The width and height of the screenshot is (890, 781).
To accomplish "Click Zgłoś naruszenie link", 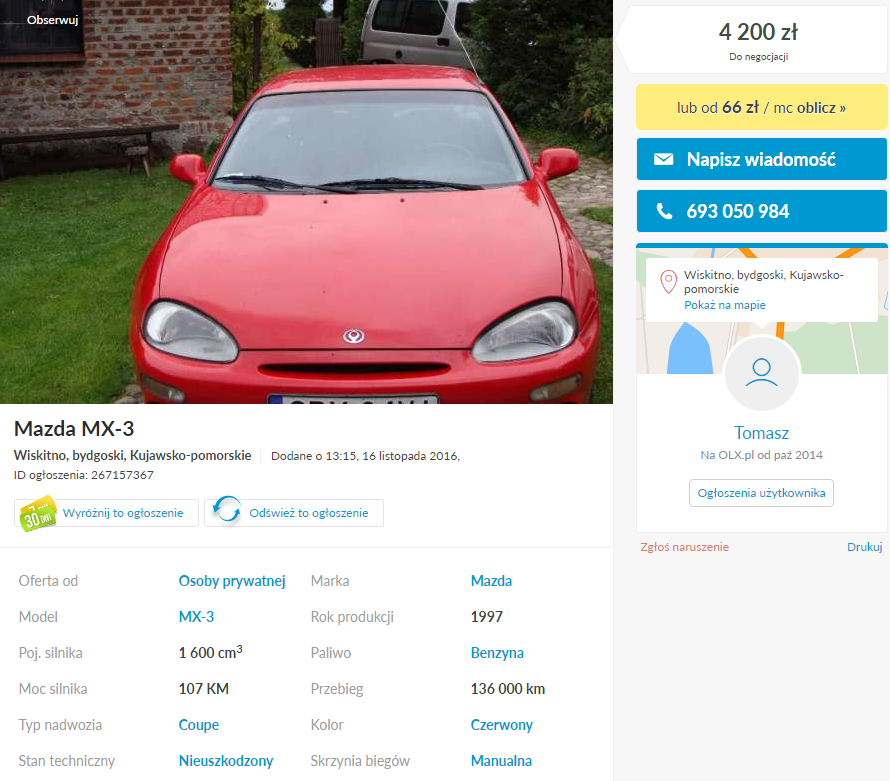I will (684, 547).
